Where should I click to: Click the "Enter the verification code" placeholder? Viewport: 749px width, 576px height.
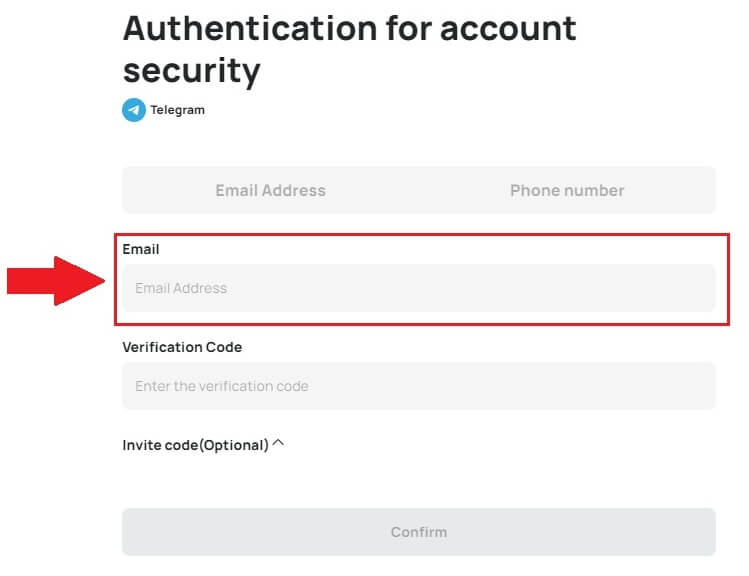[222, 386]
